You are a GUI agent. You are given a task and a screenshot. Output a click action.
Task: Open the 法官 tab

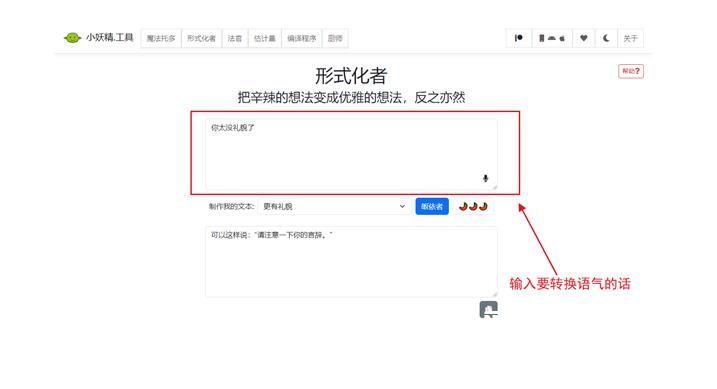click(x=235, y=38)
